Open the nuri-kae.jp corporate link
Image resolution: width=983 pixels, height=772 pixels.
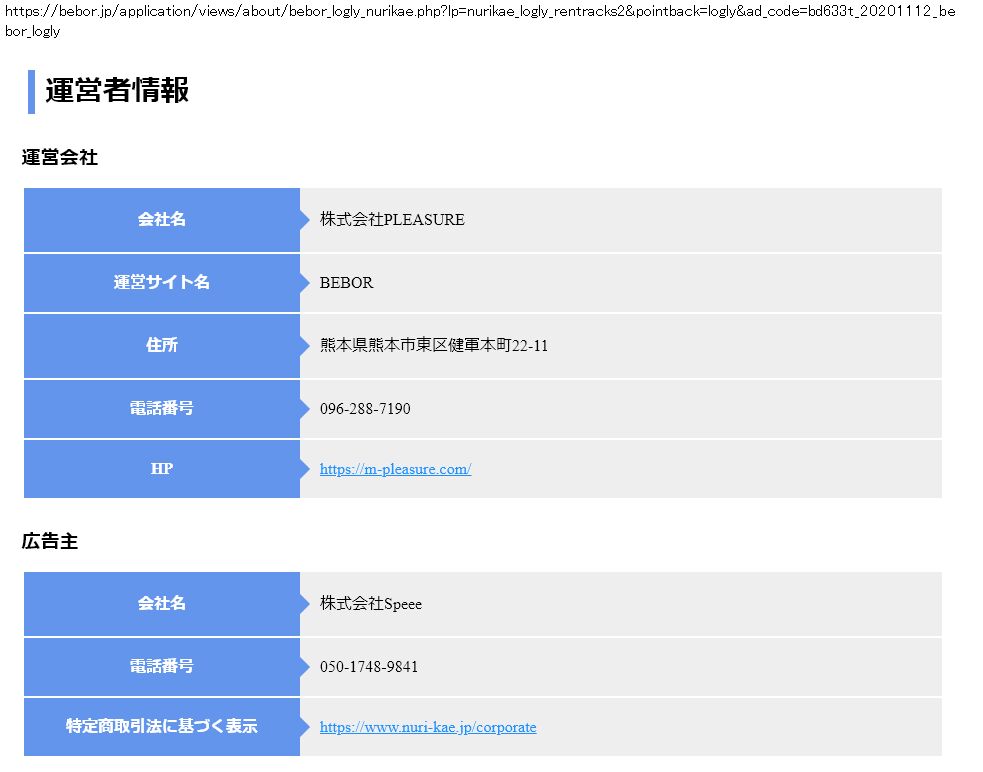tap(428, 727)
